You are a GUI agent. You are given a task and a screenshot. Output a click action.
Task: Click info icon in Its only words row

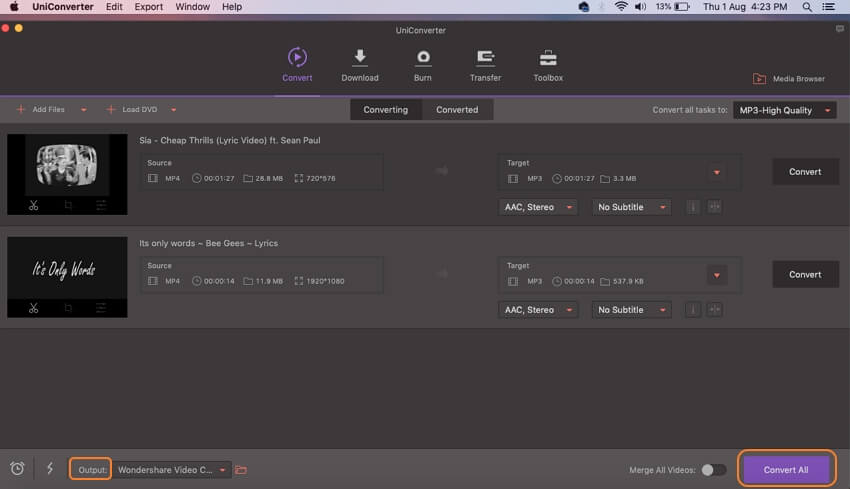pos(693,310)
